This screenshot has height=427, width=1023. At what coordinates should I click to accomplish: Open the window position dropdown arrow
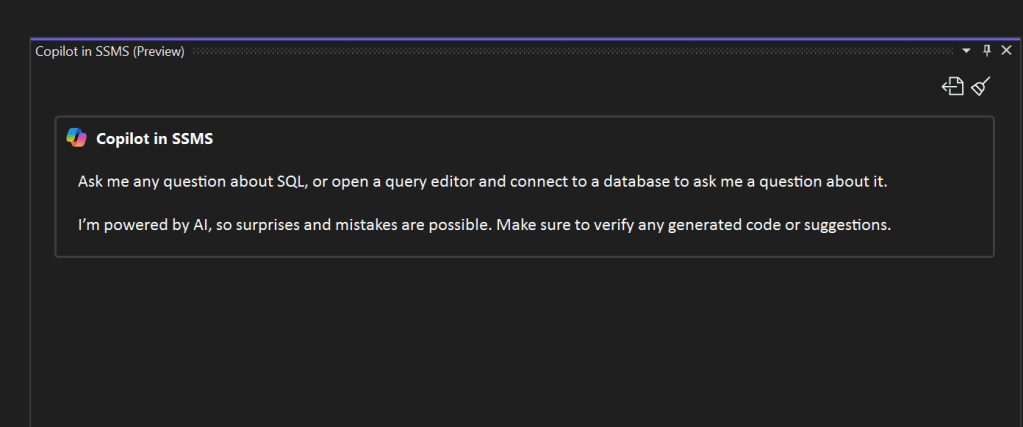tap(967, 51)
